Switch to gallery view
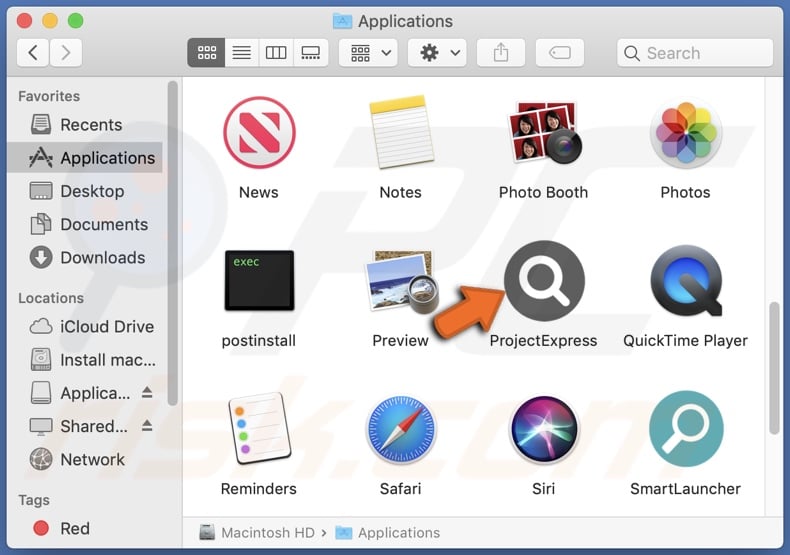Image resolution: width=790 pixels, height=555 pixels. 310,52
